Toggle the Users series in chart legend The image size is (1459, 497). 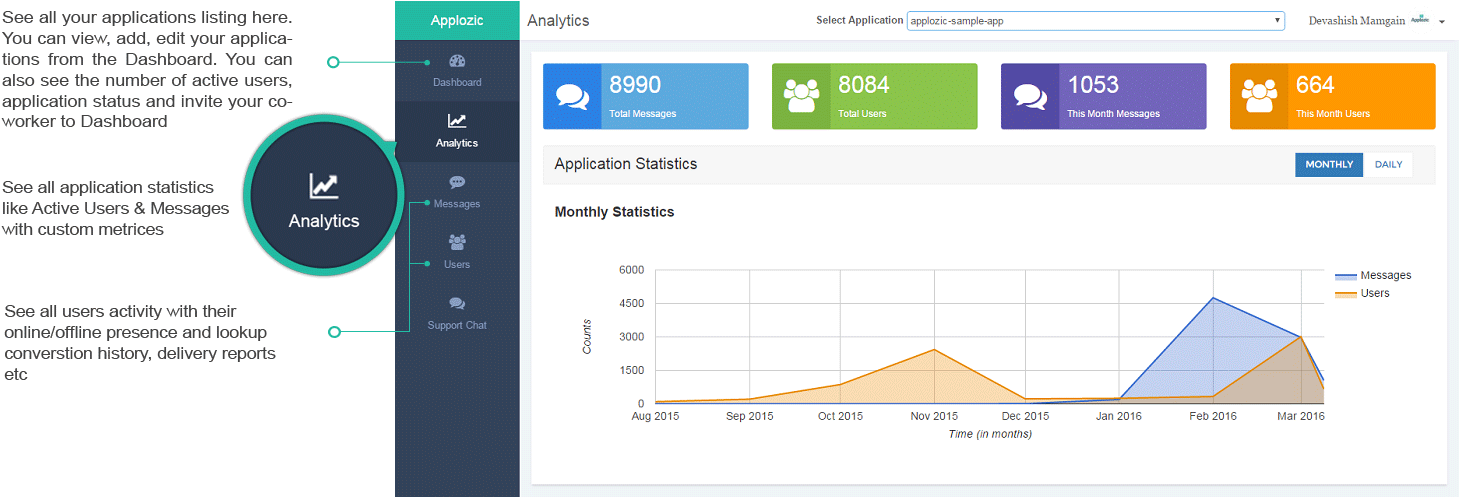pyautogui.click(x=1362, y=293)
